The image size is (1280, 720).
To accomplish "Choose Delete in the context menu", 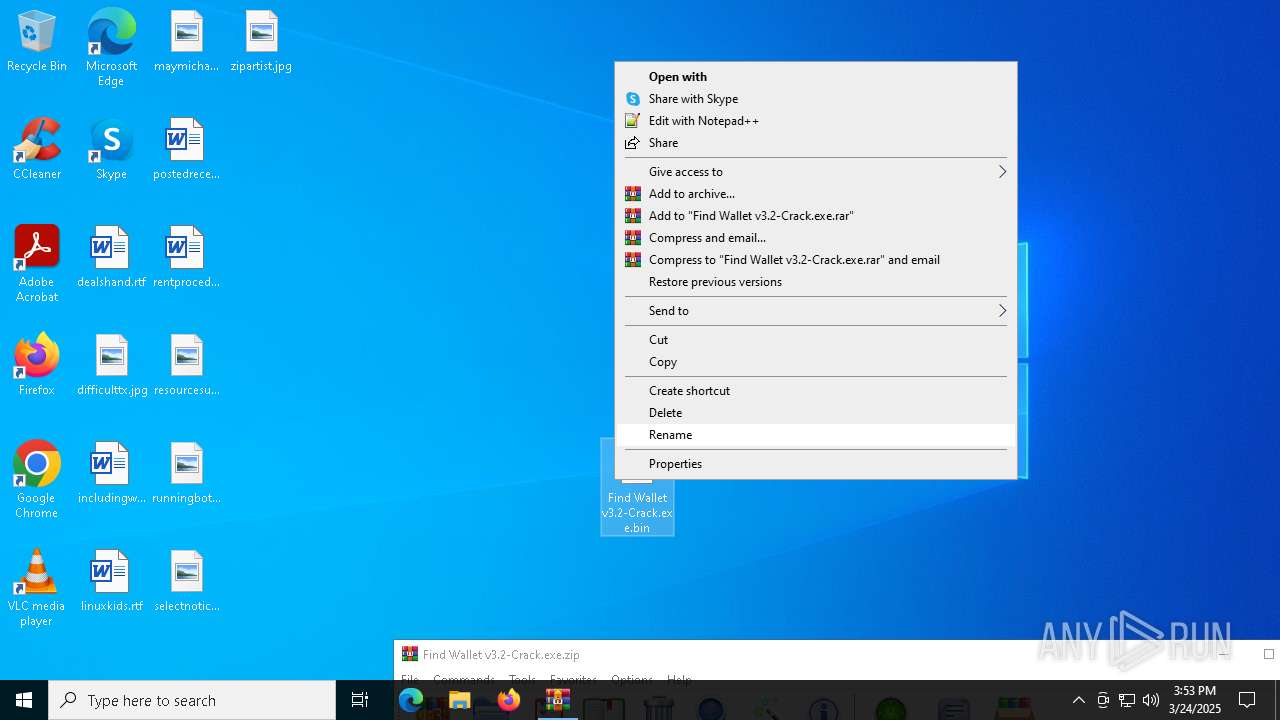I will pyautogui.click(x=815, y=413).
